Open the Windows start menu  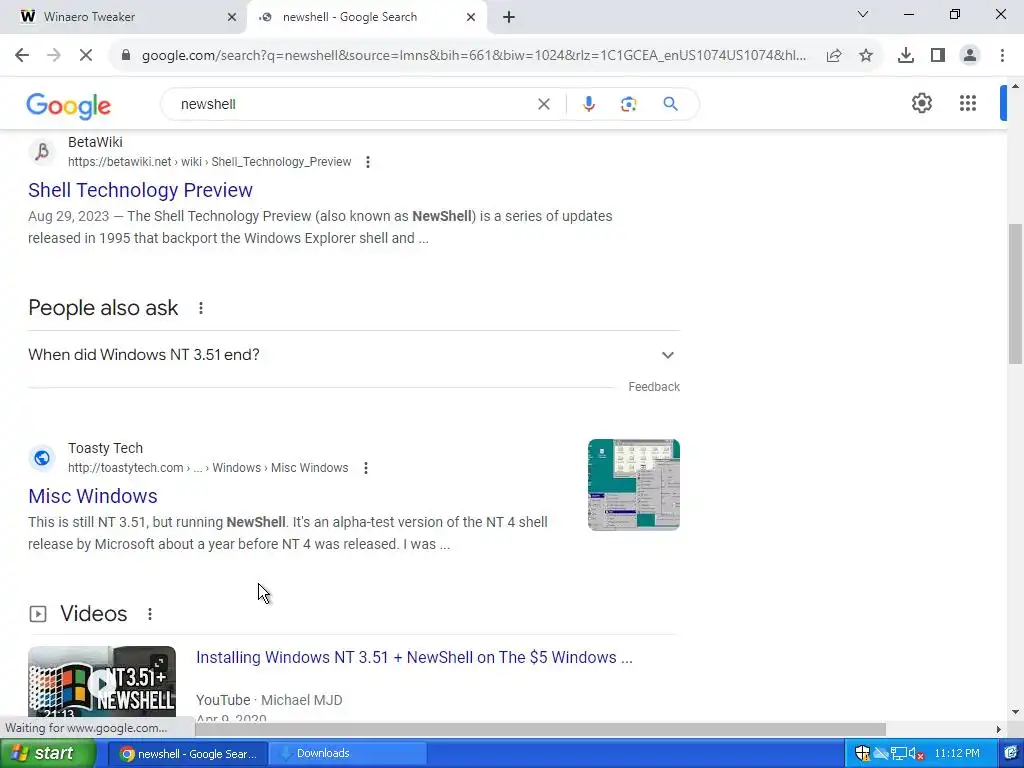48,754
